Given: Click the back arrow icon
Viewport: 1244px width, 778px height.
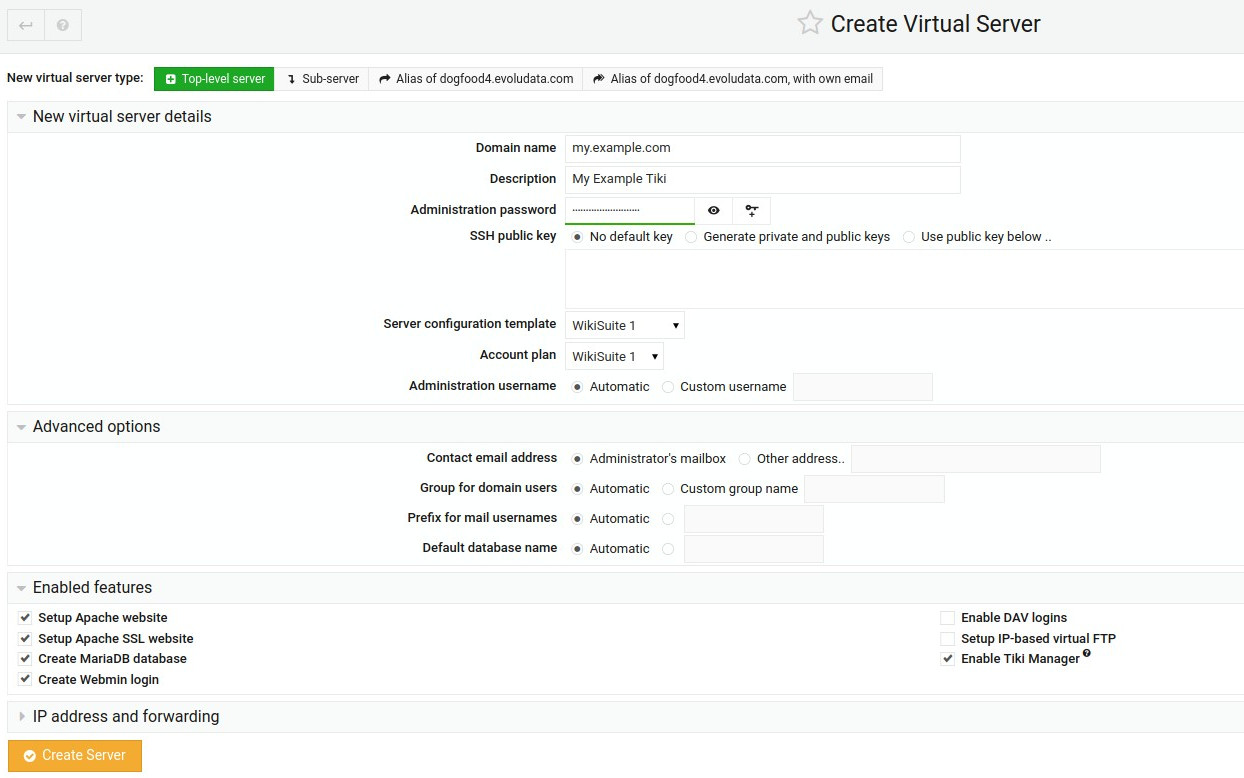Looking at the screenshot, I should (26, 25).
